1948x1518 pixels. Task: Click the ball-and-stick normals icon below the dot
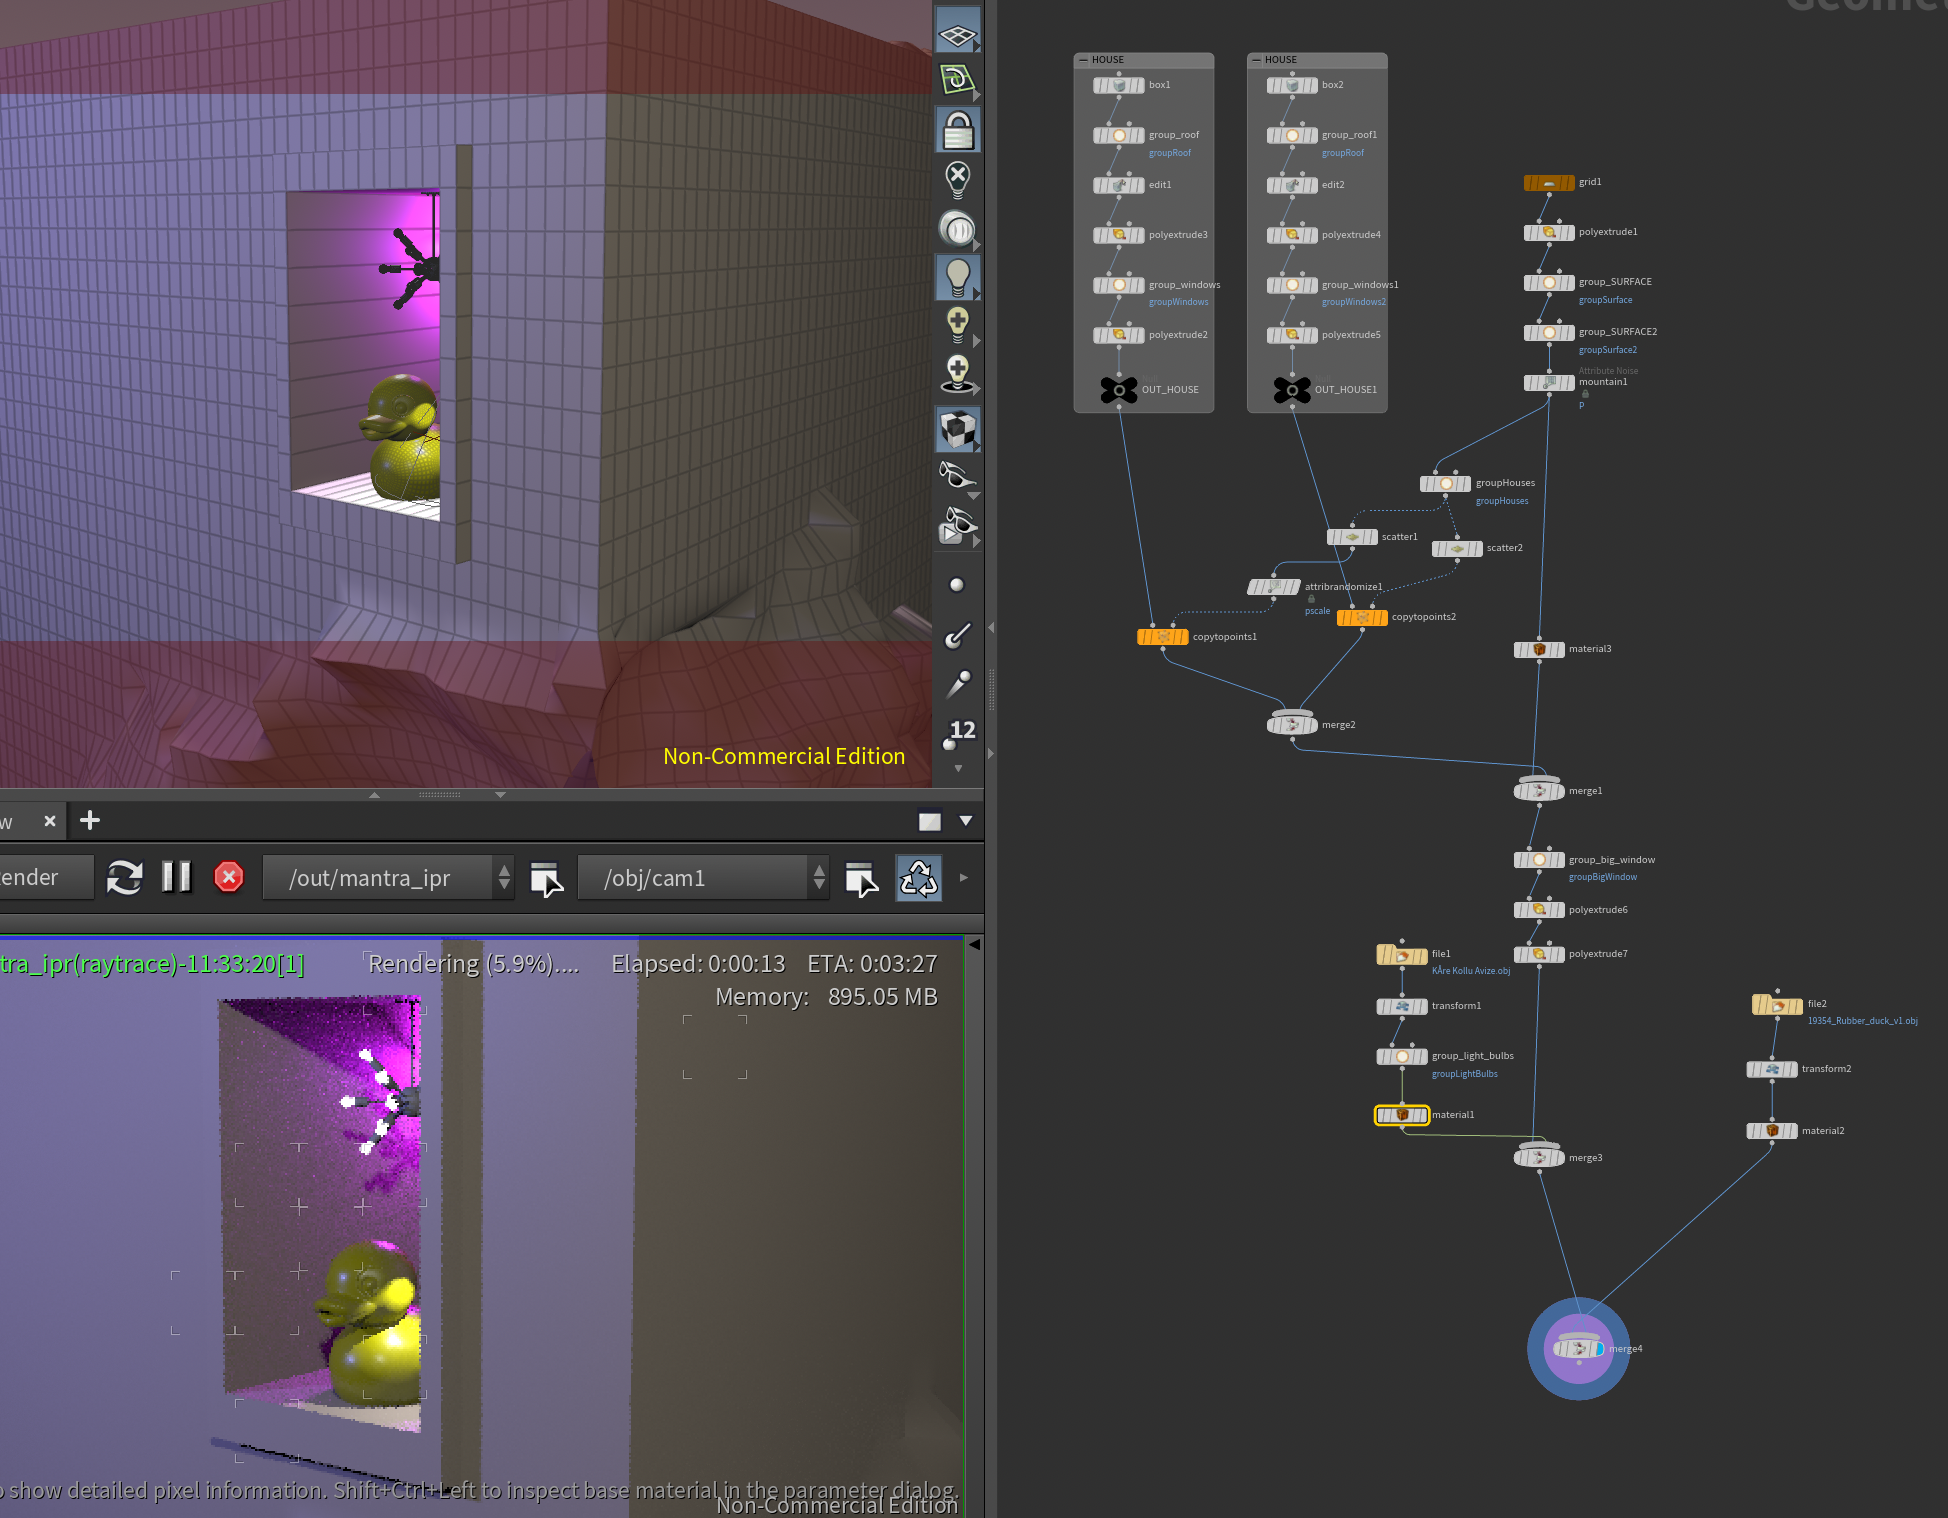click(x=957, y=634)
